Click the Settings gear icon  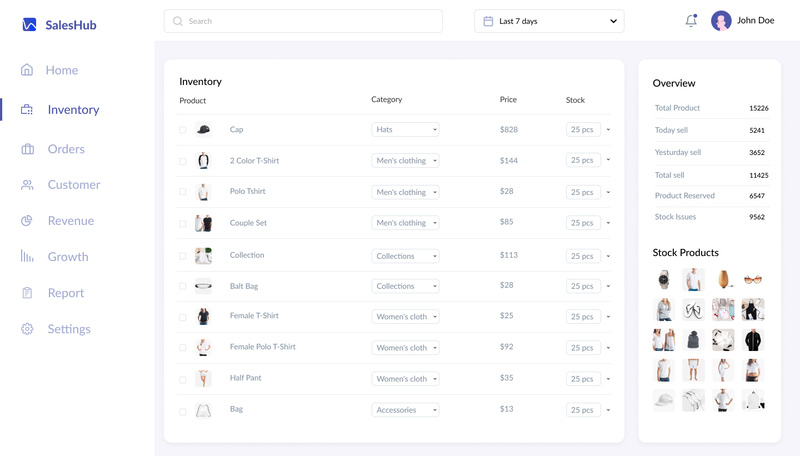(x=27, y=329)
